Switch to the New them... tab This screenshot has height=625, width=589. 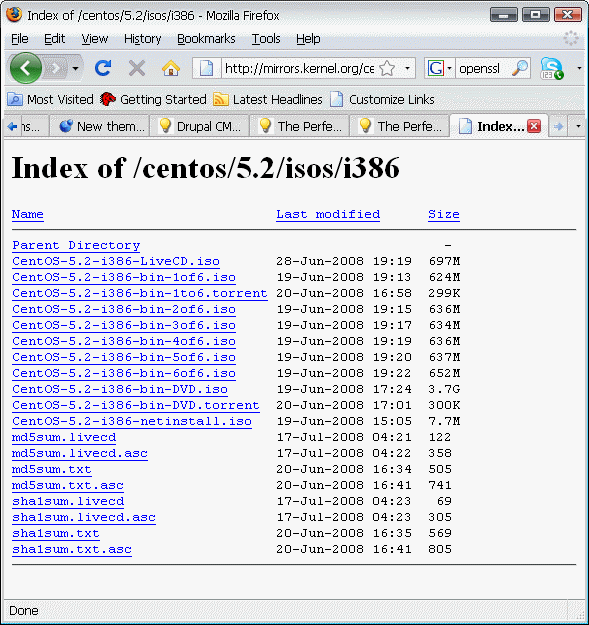[100, 126]
